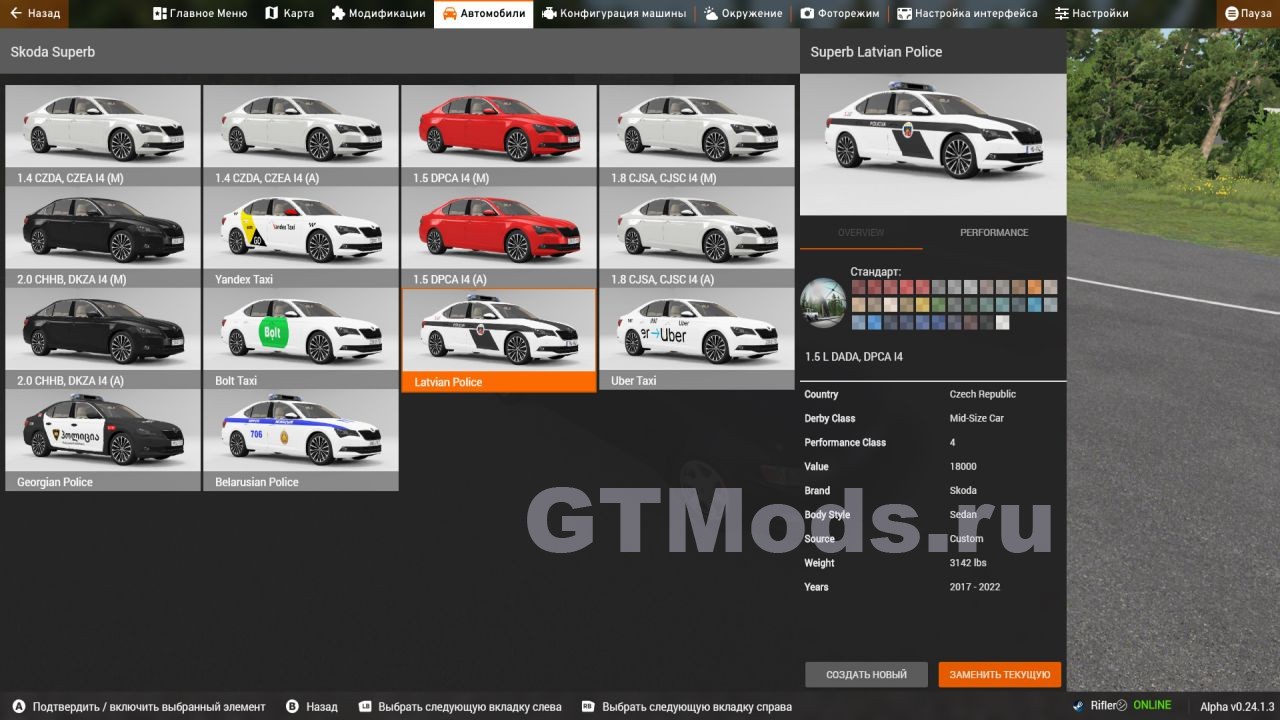Select the 1.8 CJSA, CJSC I4 (M) car
Screen dimensions: 1280x720
point(697,135)
